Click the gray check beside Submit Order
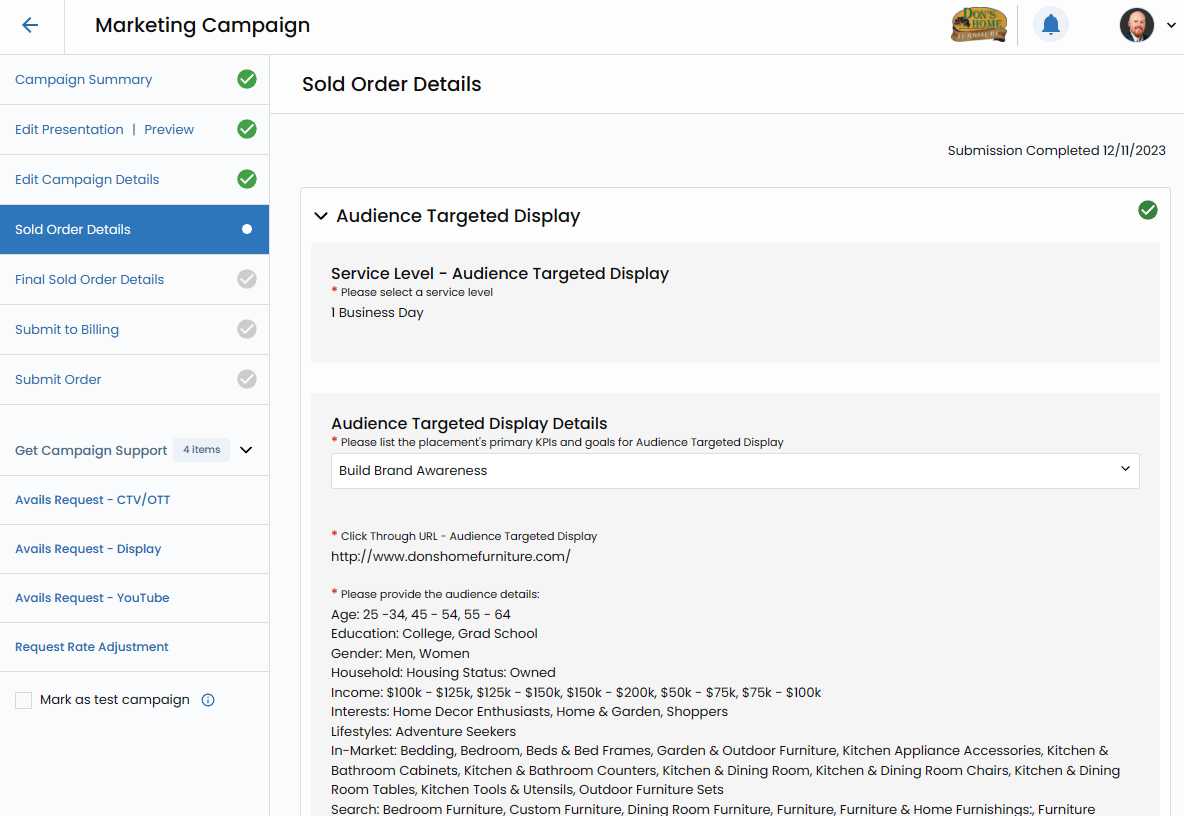 (x=247, y=379)
